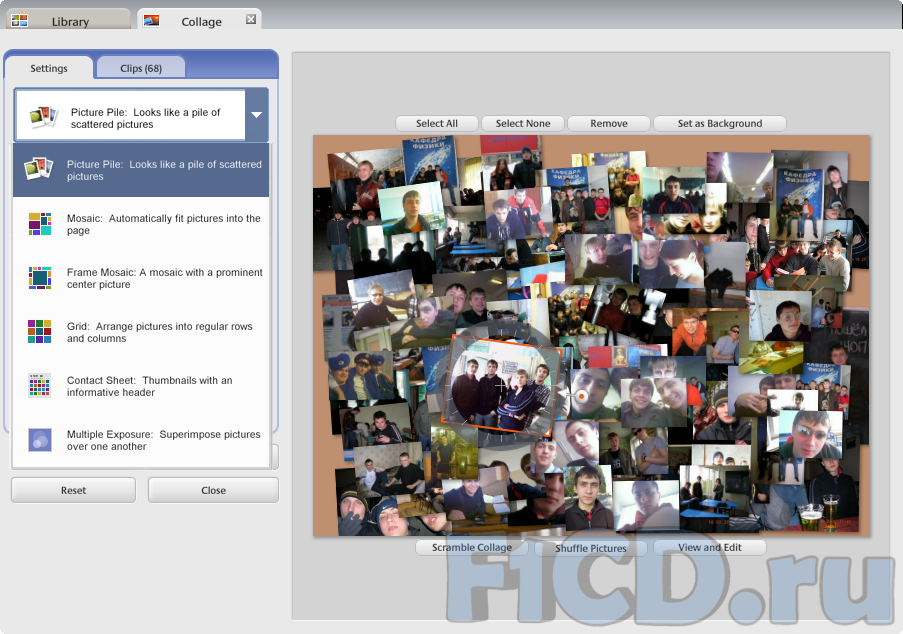Choose the Multiple Exposure option

click(x=141, y=440)
